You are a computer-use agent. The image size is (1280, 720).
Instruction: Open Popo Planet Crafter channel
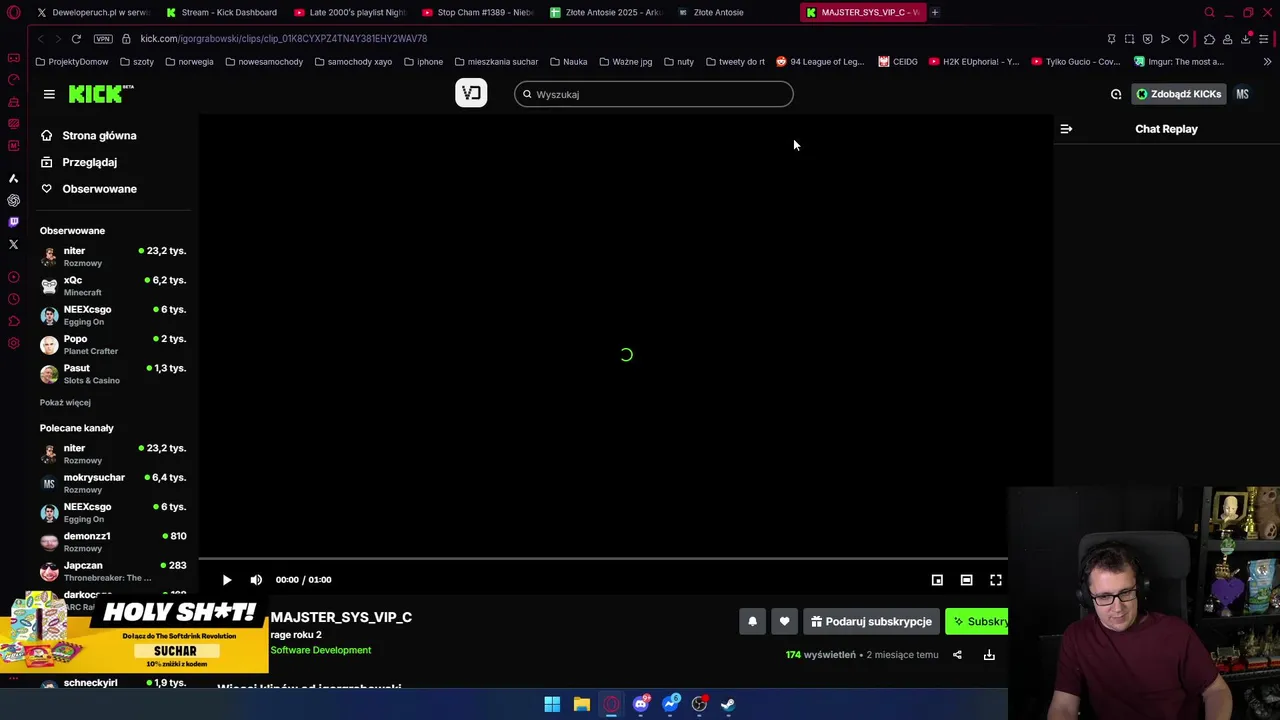(x=113, y=345)
